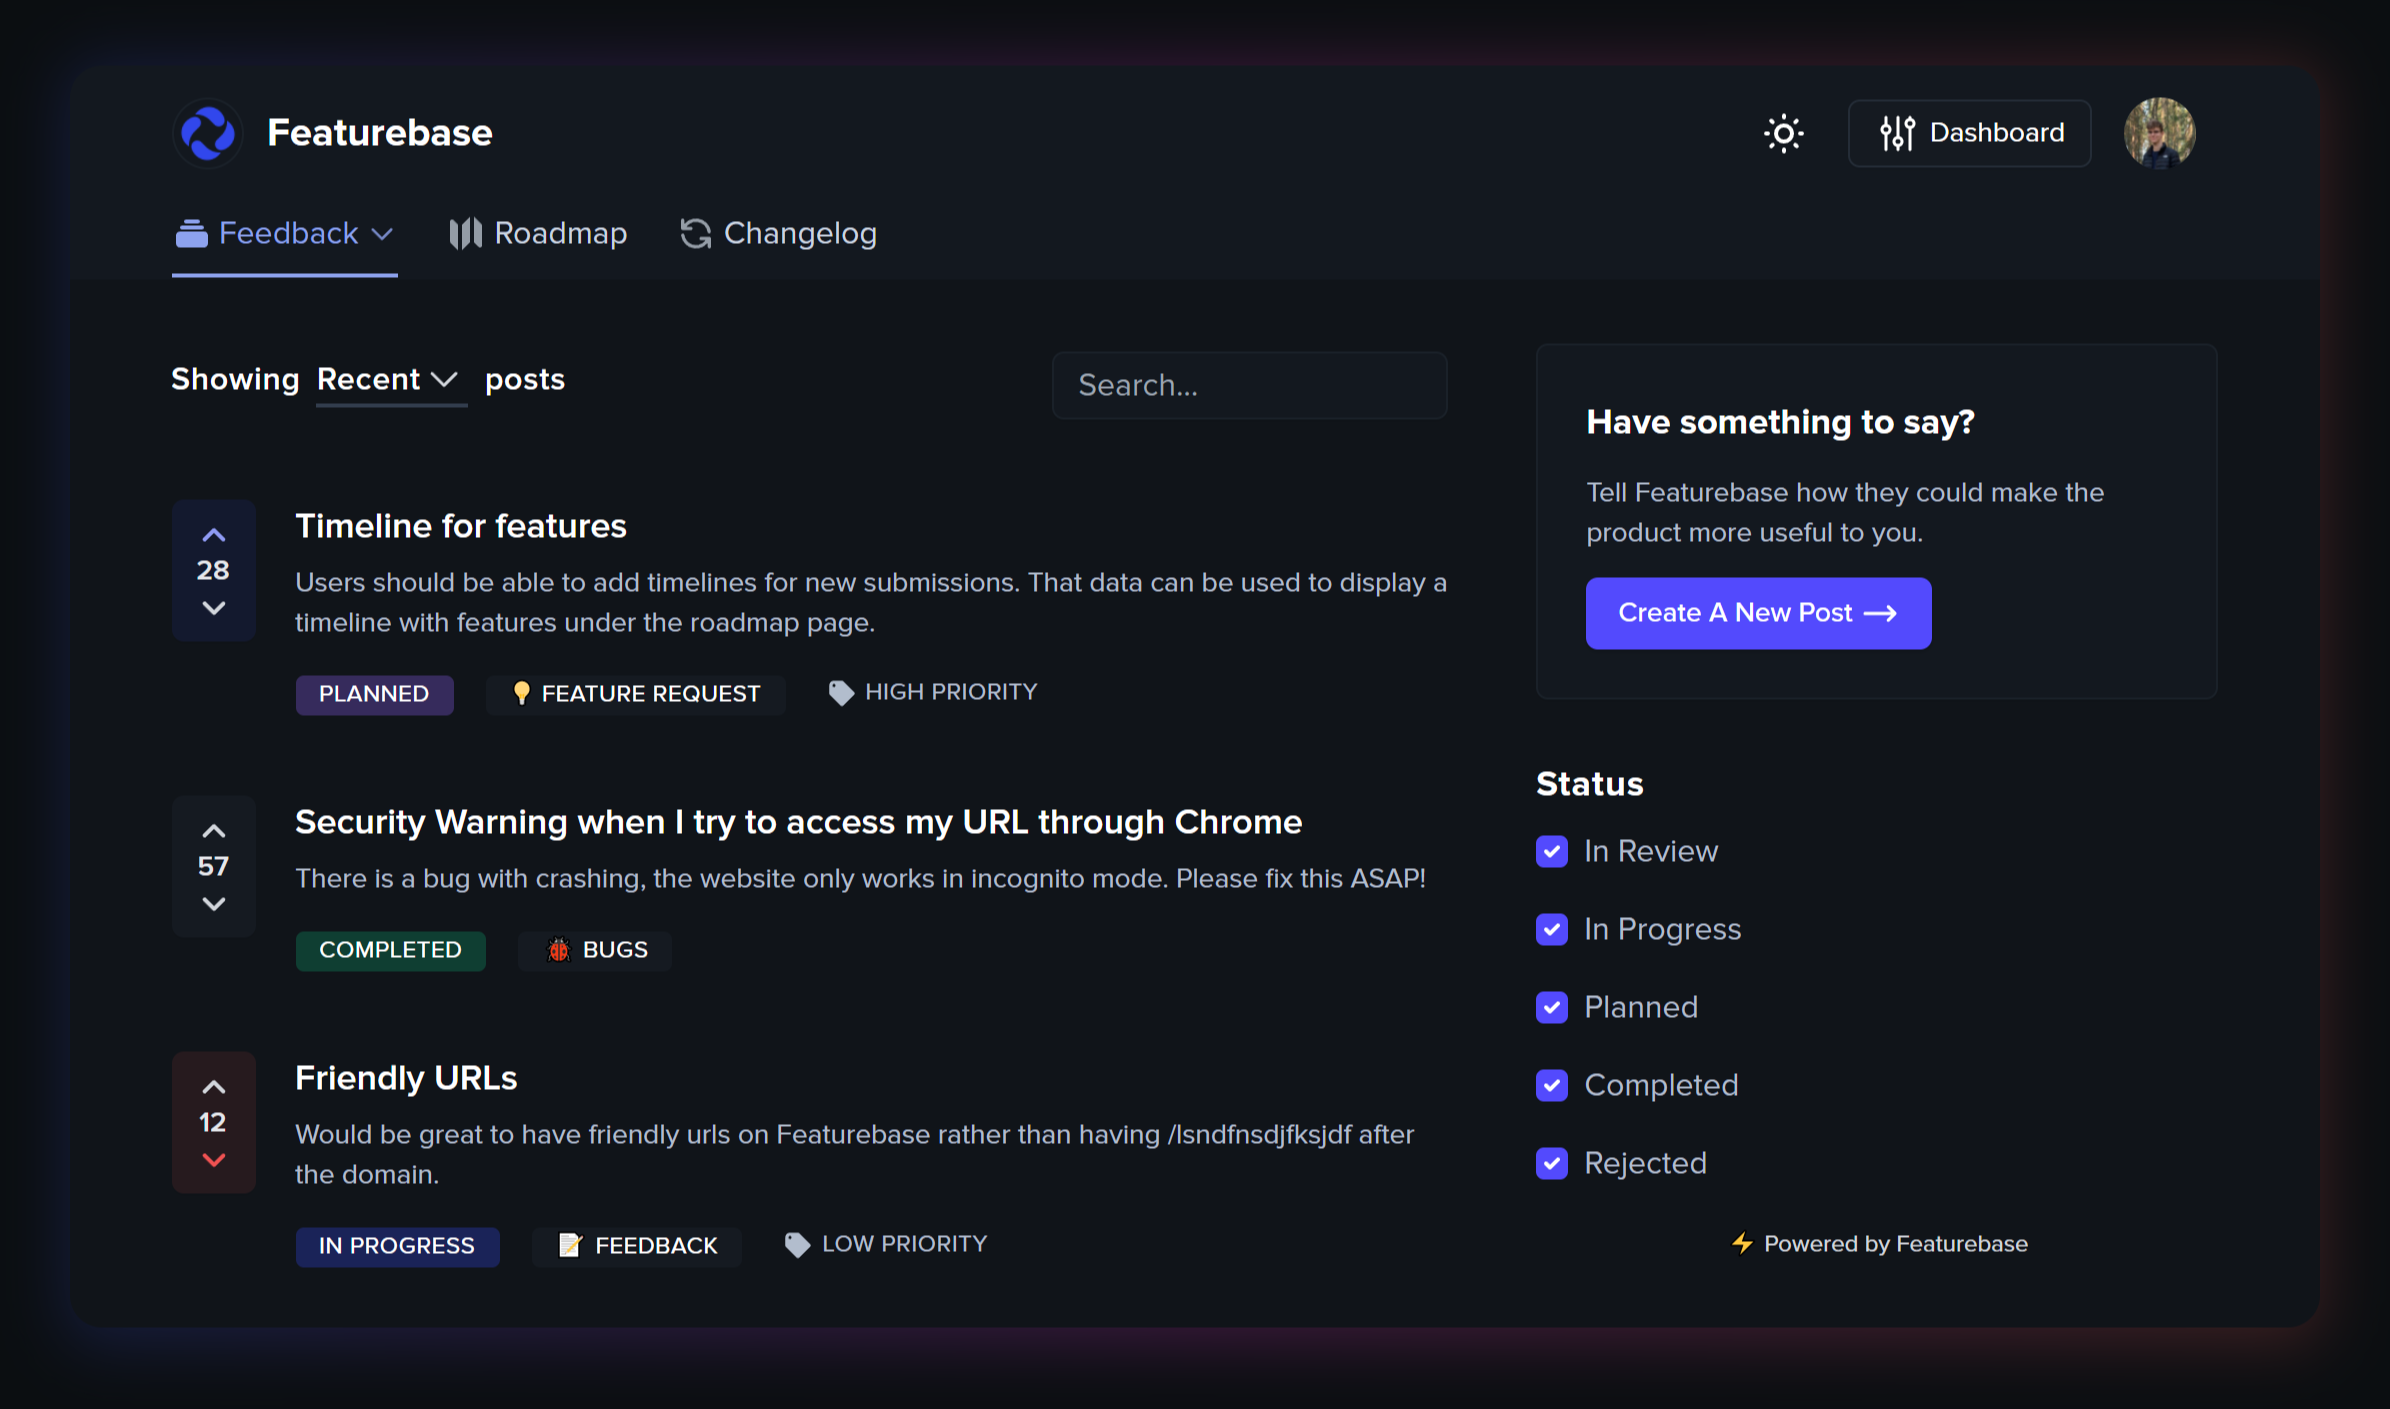Click the High Priority tag icon
This screenshot has height=1409, width=2390.
(841, 692)
